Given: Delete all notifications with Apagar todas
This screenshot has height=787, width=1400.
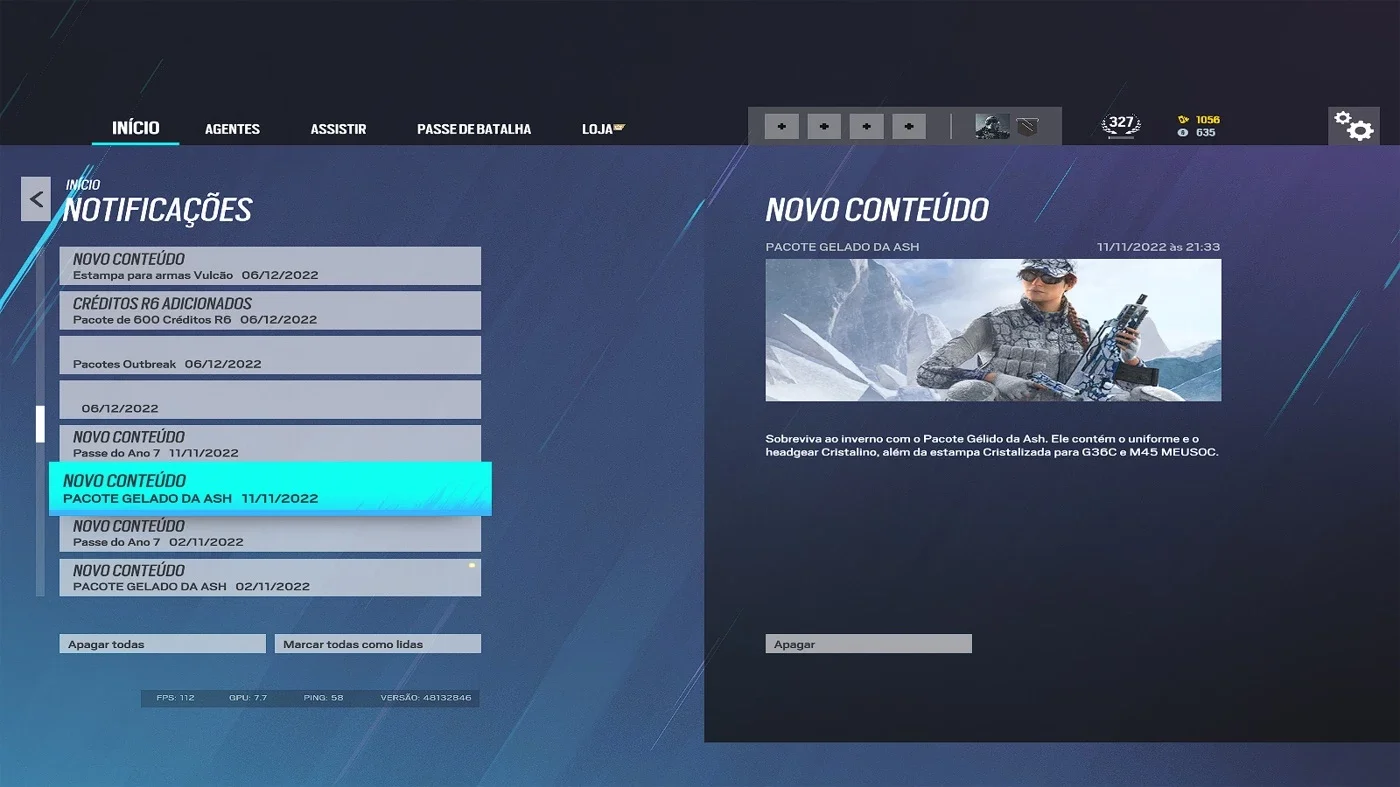Looking at the screenshot, I should [x=163, y=644].
